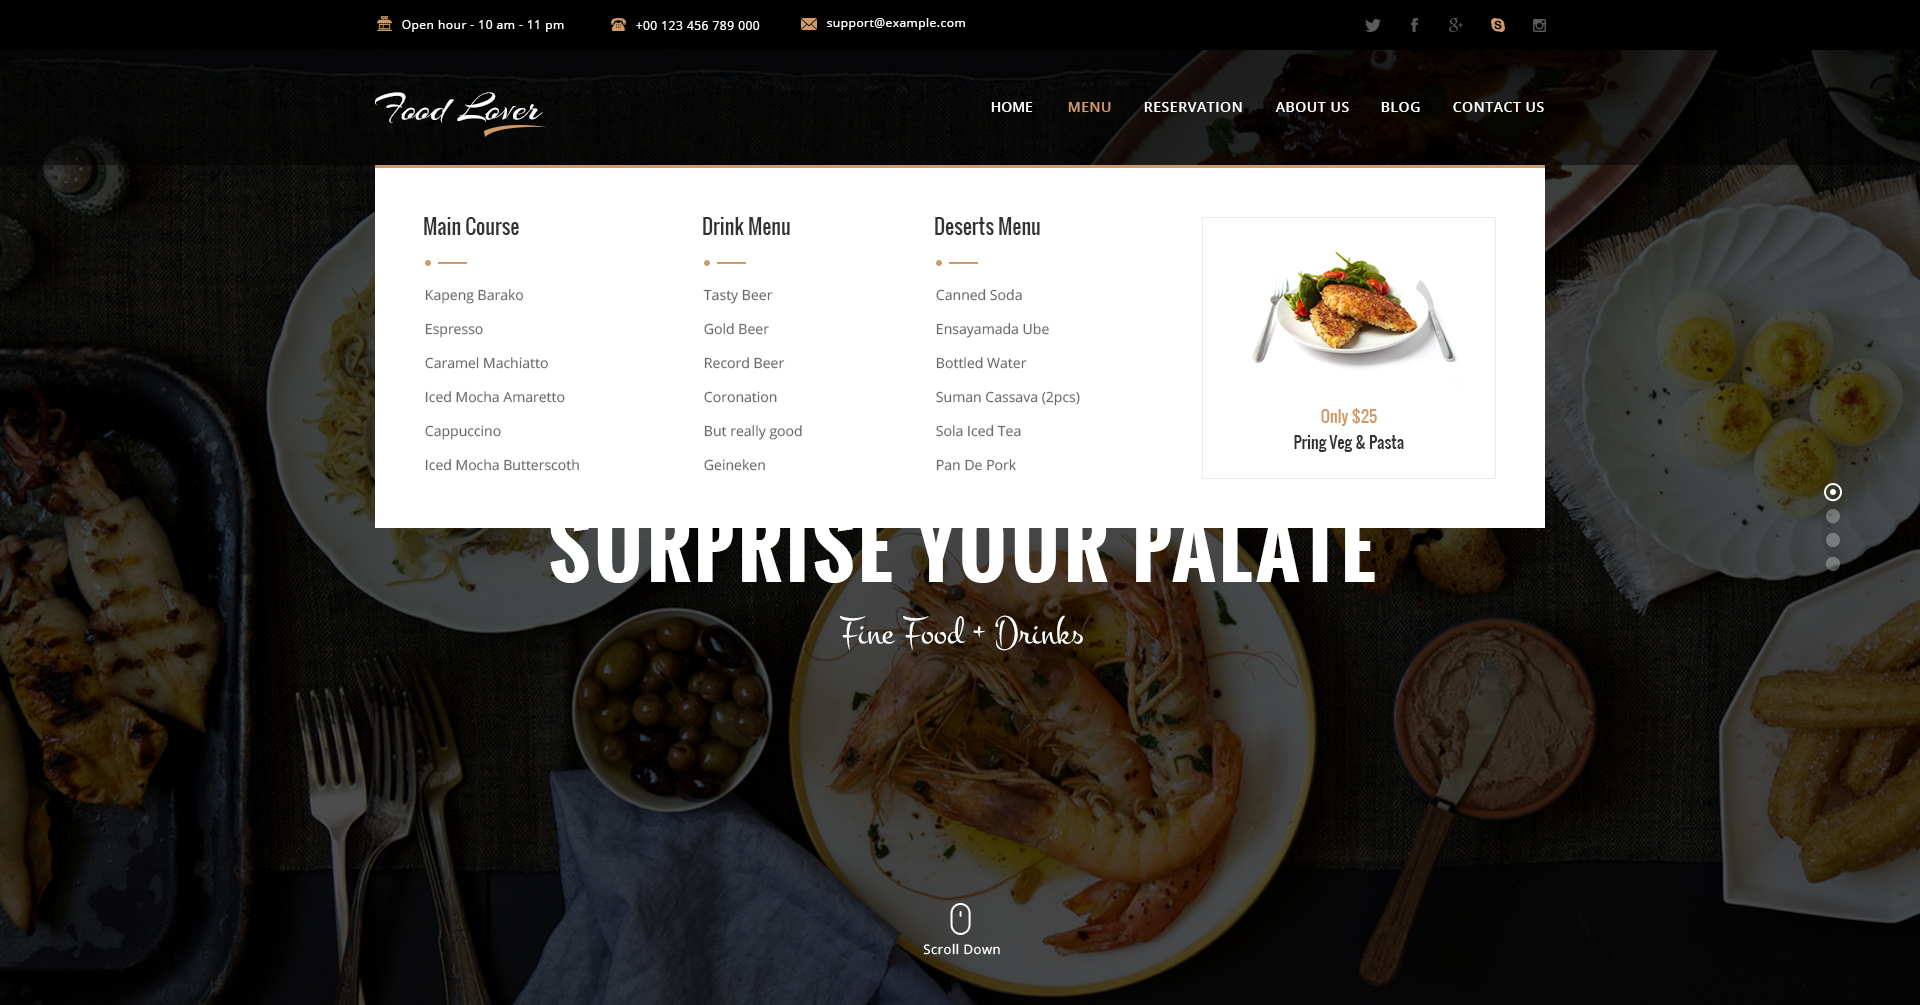Open the Twitter social icon
This screenshot has width=1920, height=1005.
click(1372, 26)
